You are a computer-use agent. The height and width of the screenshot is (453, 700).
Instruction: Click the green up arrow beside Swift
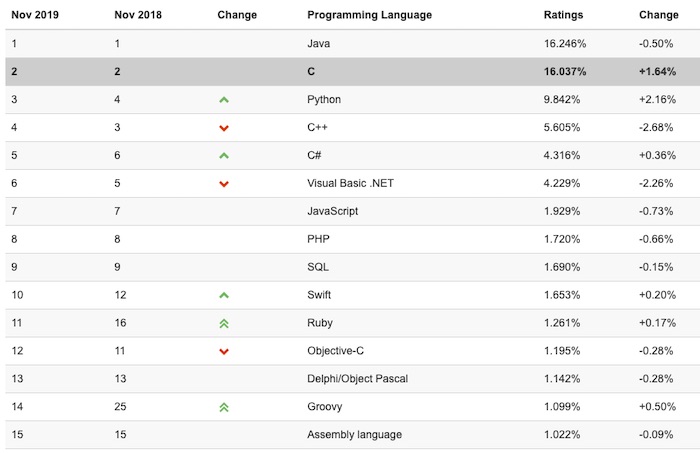tap(224, 295)
